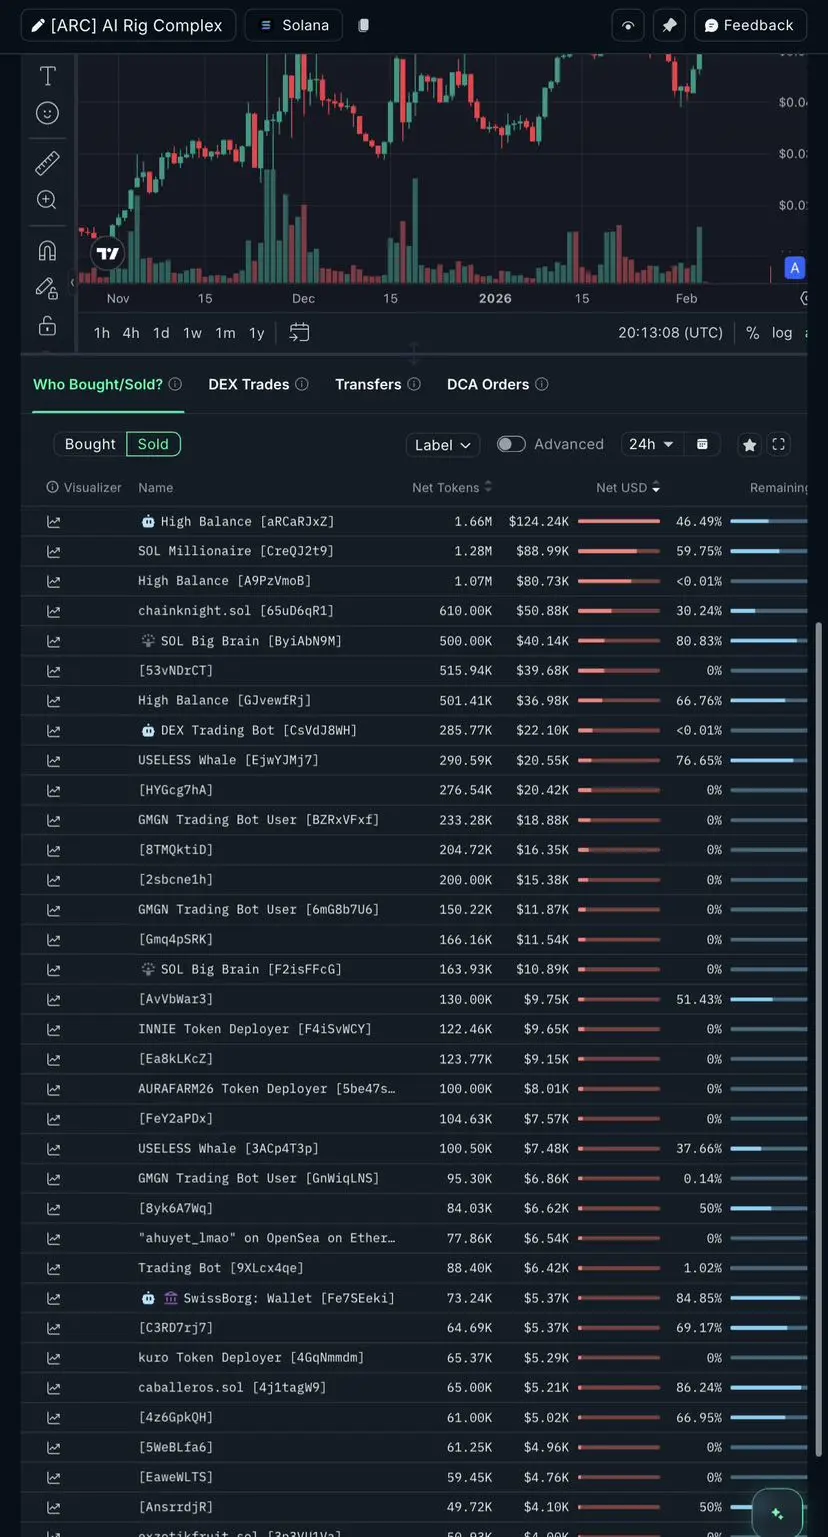Open the Go to date calendar icon
Screen dimensions: 828x1537
299,332
